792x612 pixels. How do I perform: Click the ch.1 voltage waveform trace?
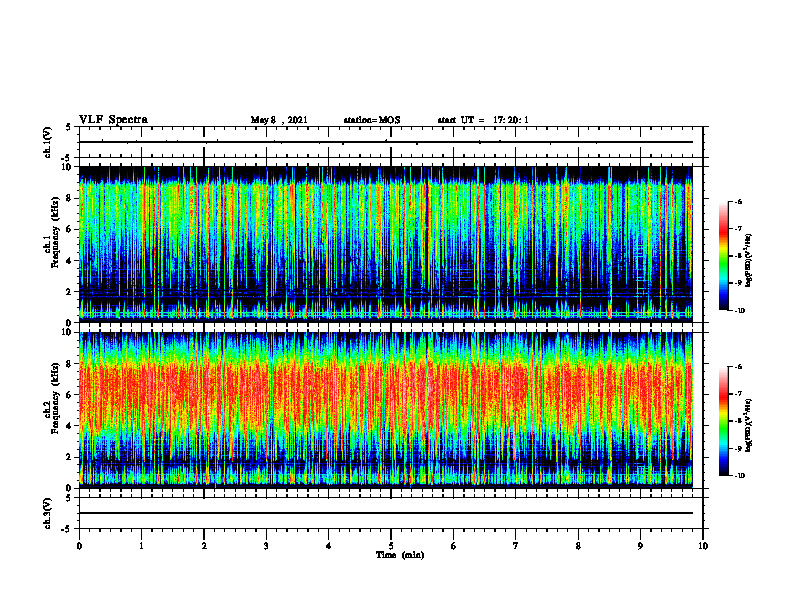point(386,142)
